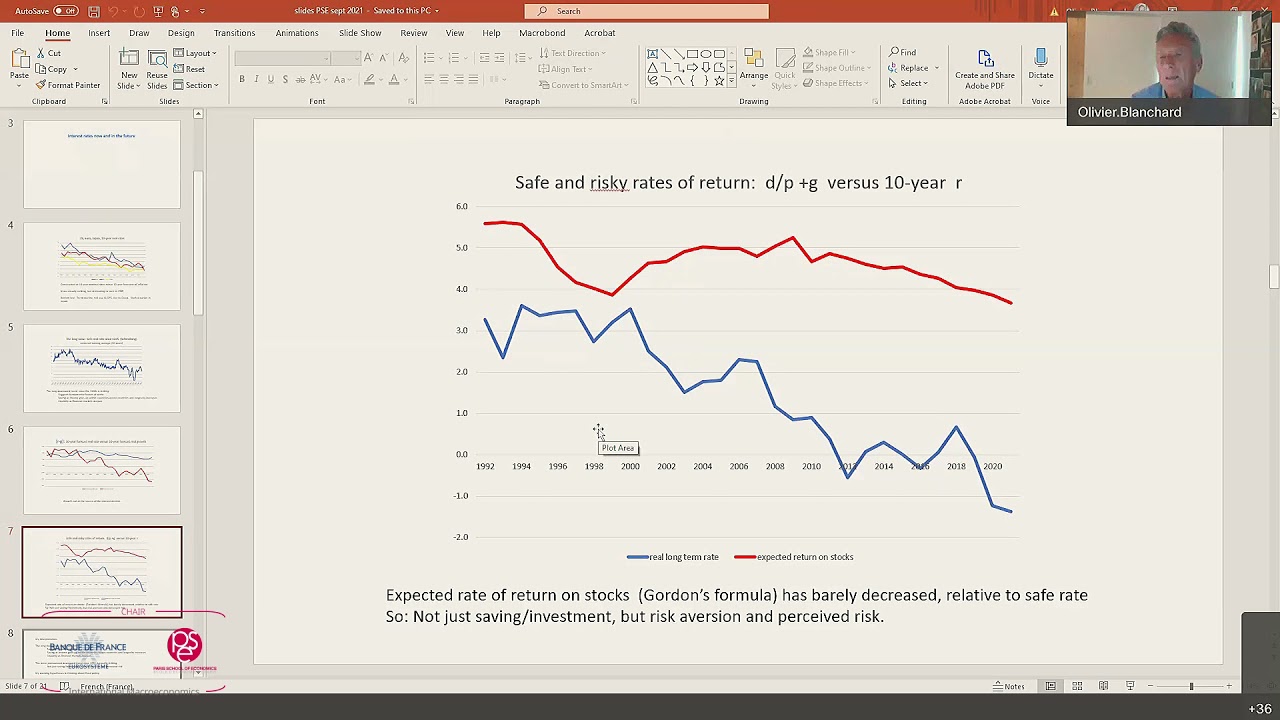Click the Save icon in the title bar

coord(93,11)
